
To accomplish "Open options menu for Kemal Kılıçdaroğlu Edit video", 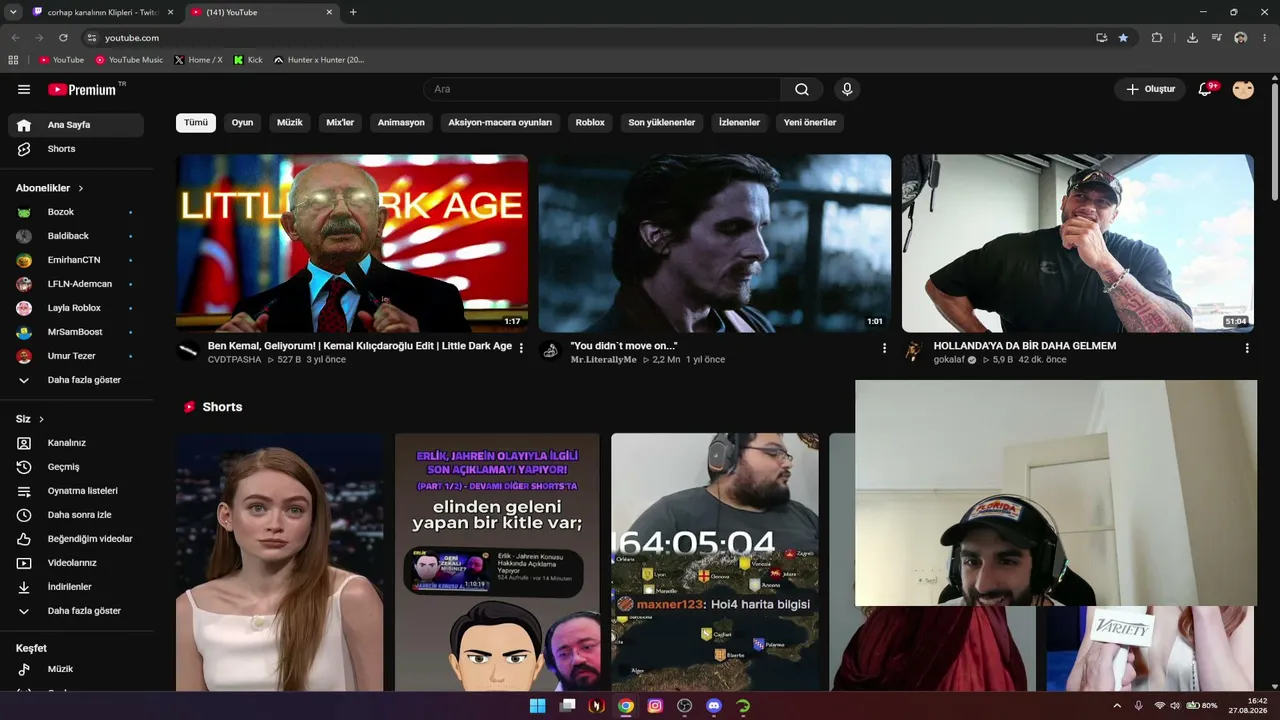I will (521, 348).
